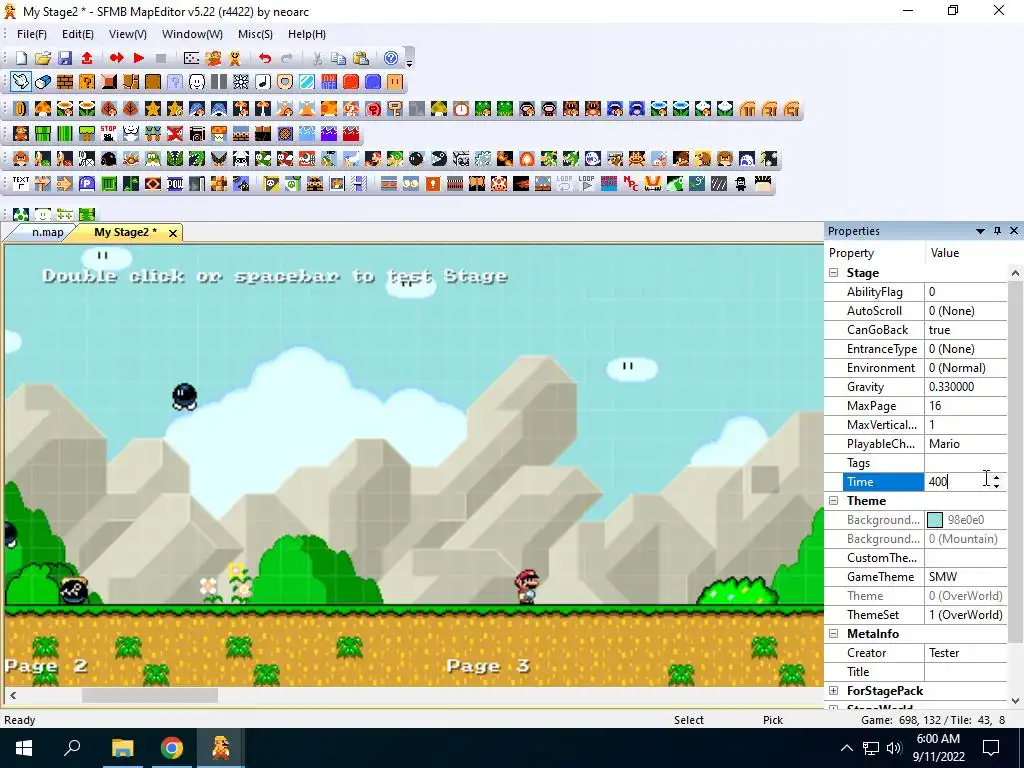Open main toolbar overflow options arrow
1024x768 pixels.
pos(409,63)
